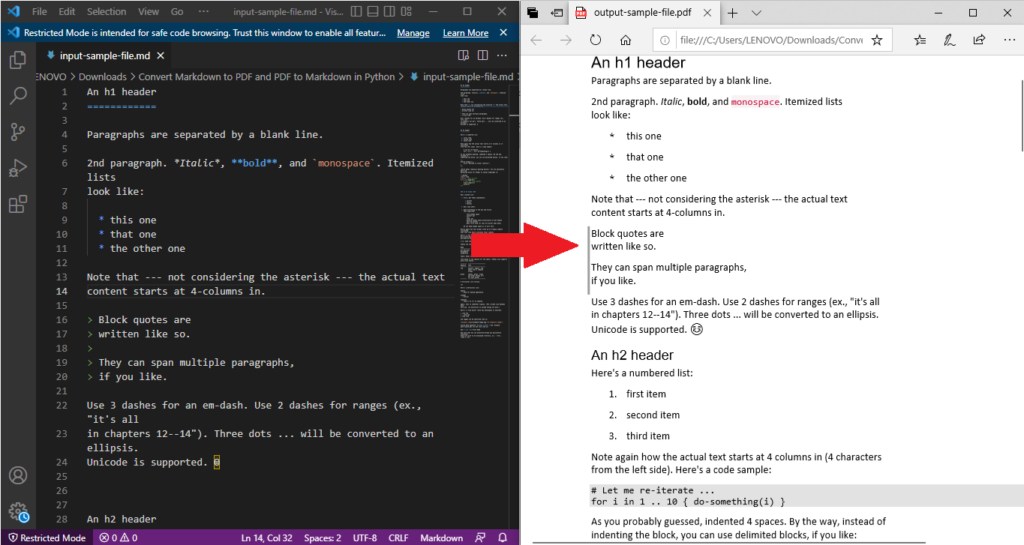Open the Markdown language mode selector
This screenshot has height=545, width=1024.
[441, 538]
